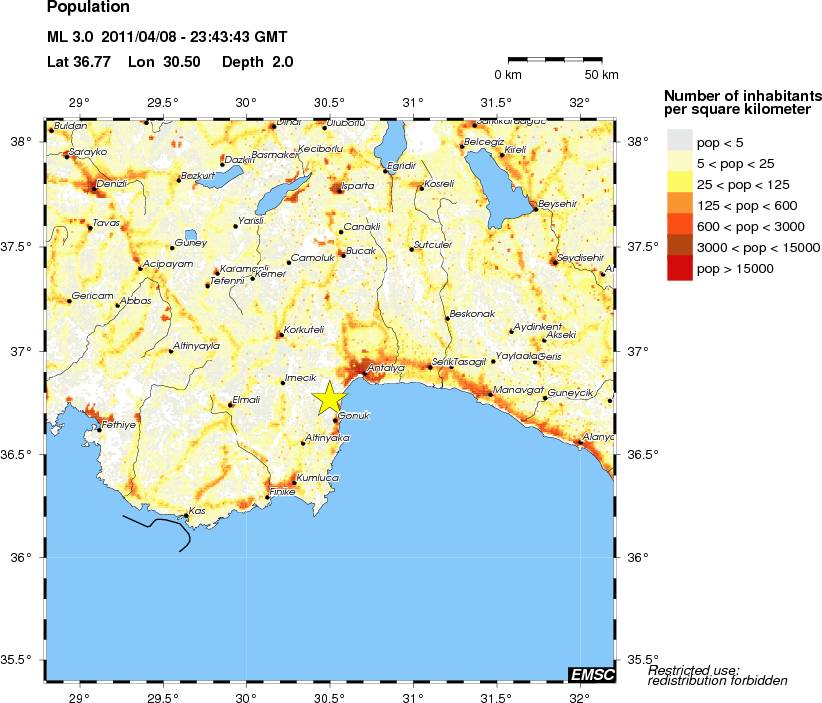Image resolution: width=822 pixels, height=703 pixels.
Task: Pick the gray 'pop < 5' legend swatch
Action: click(679, 141)
